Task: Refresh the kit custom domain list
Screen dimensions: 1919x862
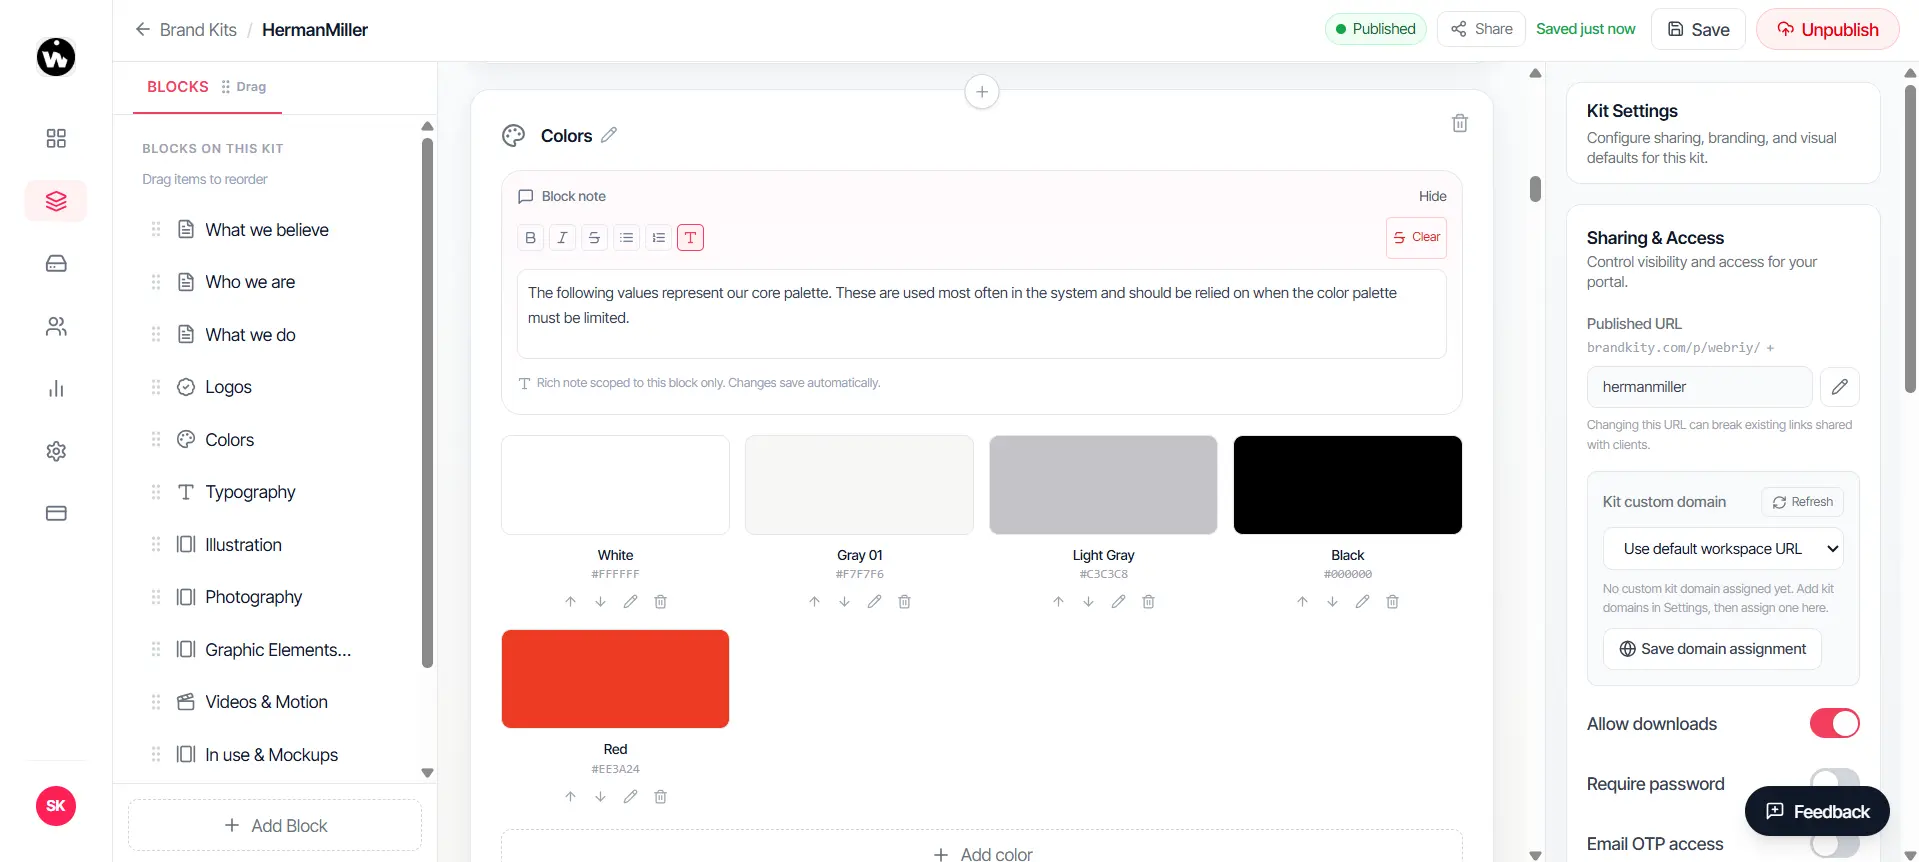Action: (1802, 502)
